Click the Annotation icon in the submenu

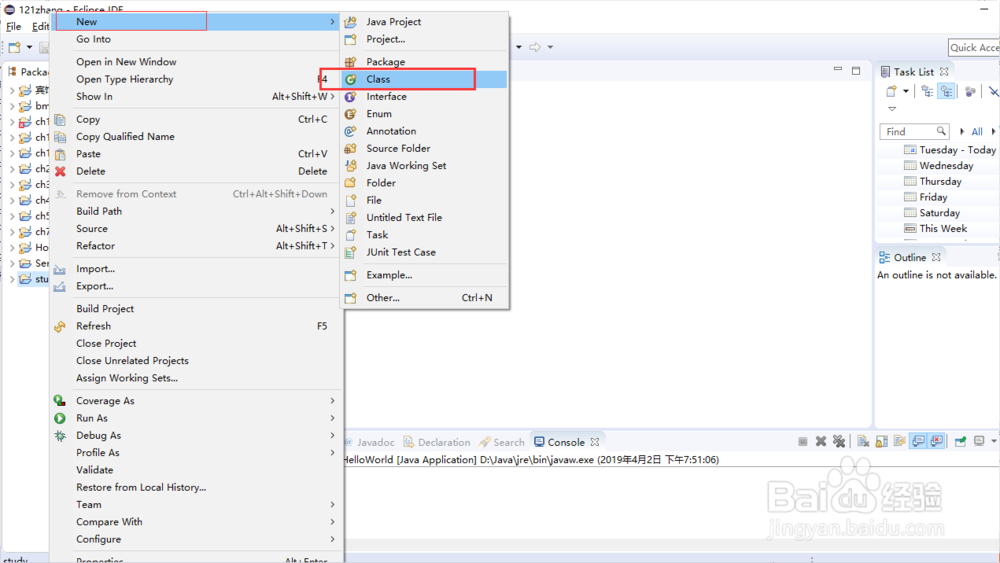(350, 131)
